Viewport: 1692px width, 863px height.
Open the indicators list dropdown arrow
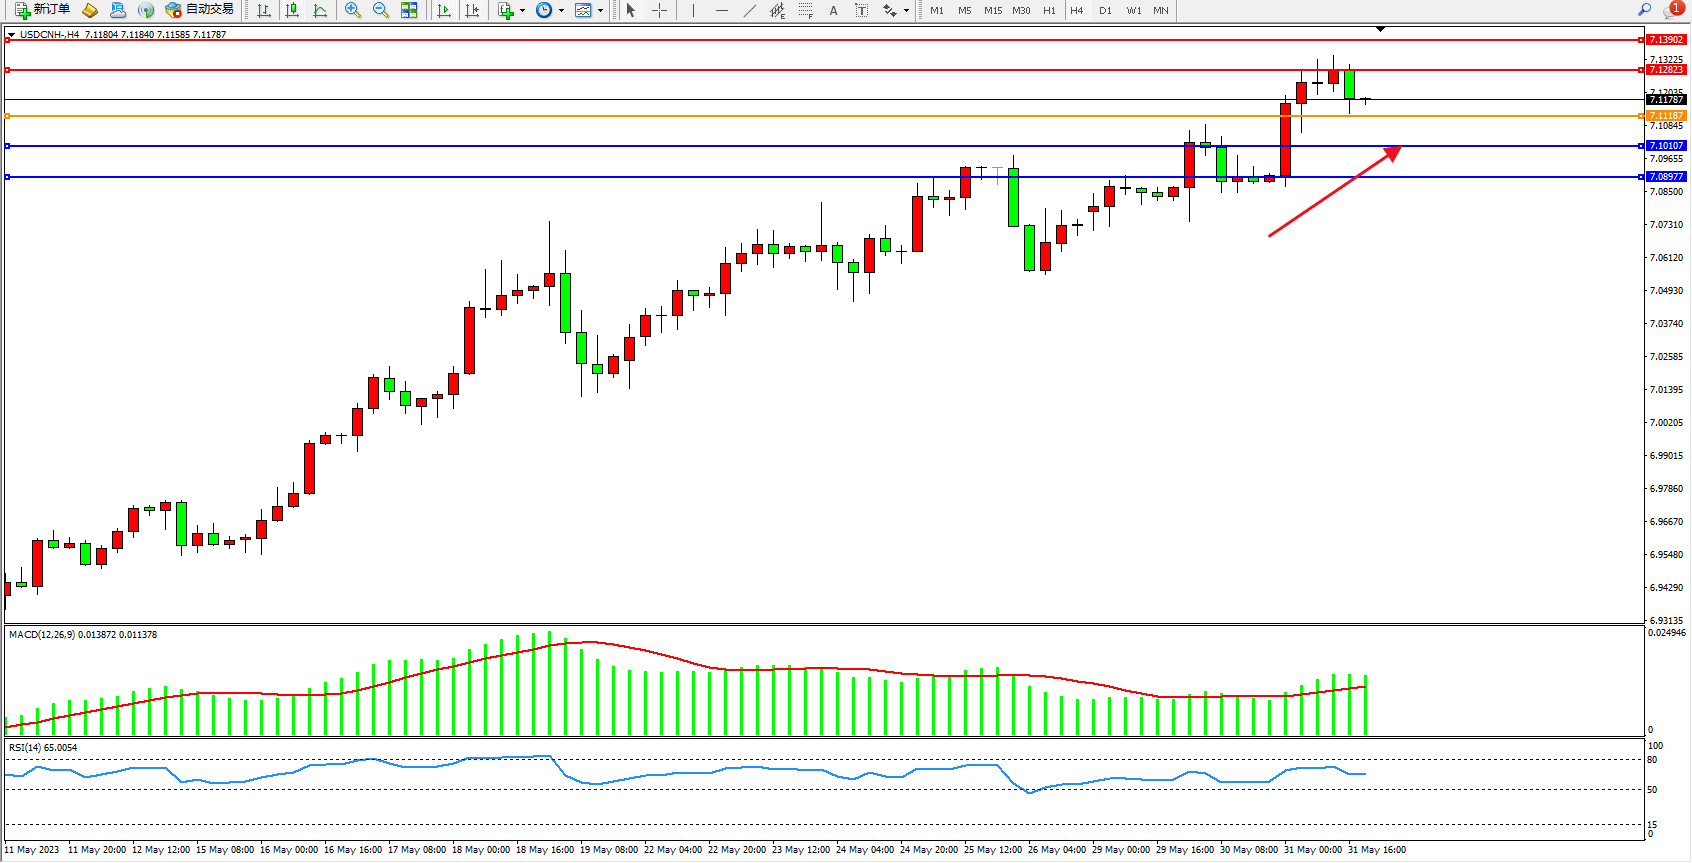tap(522, 11)
